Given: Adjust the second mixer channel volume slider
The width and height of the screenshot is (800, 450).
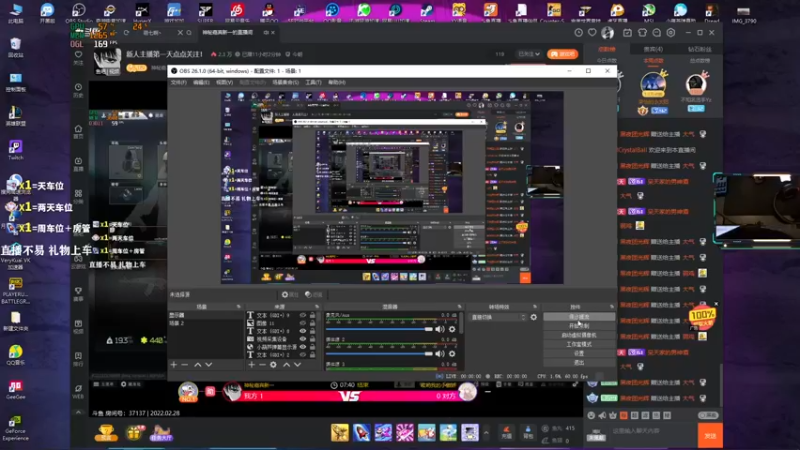Looking at the screenshot, I should pyautogui.click(x=379, y=354).
